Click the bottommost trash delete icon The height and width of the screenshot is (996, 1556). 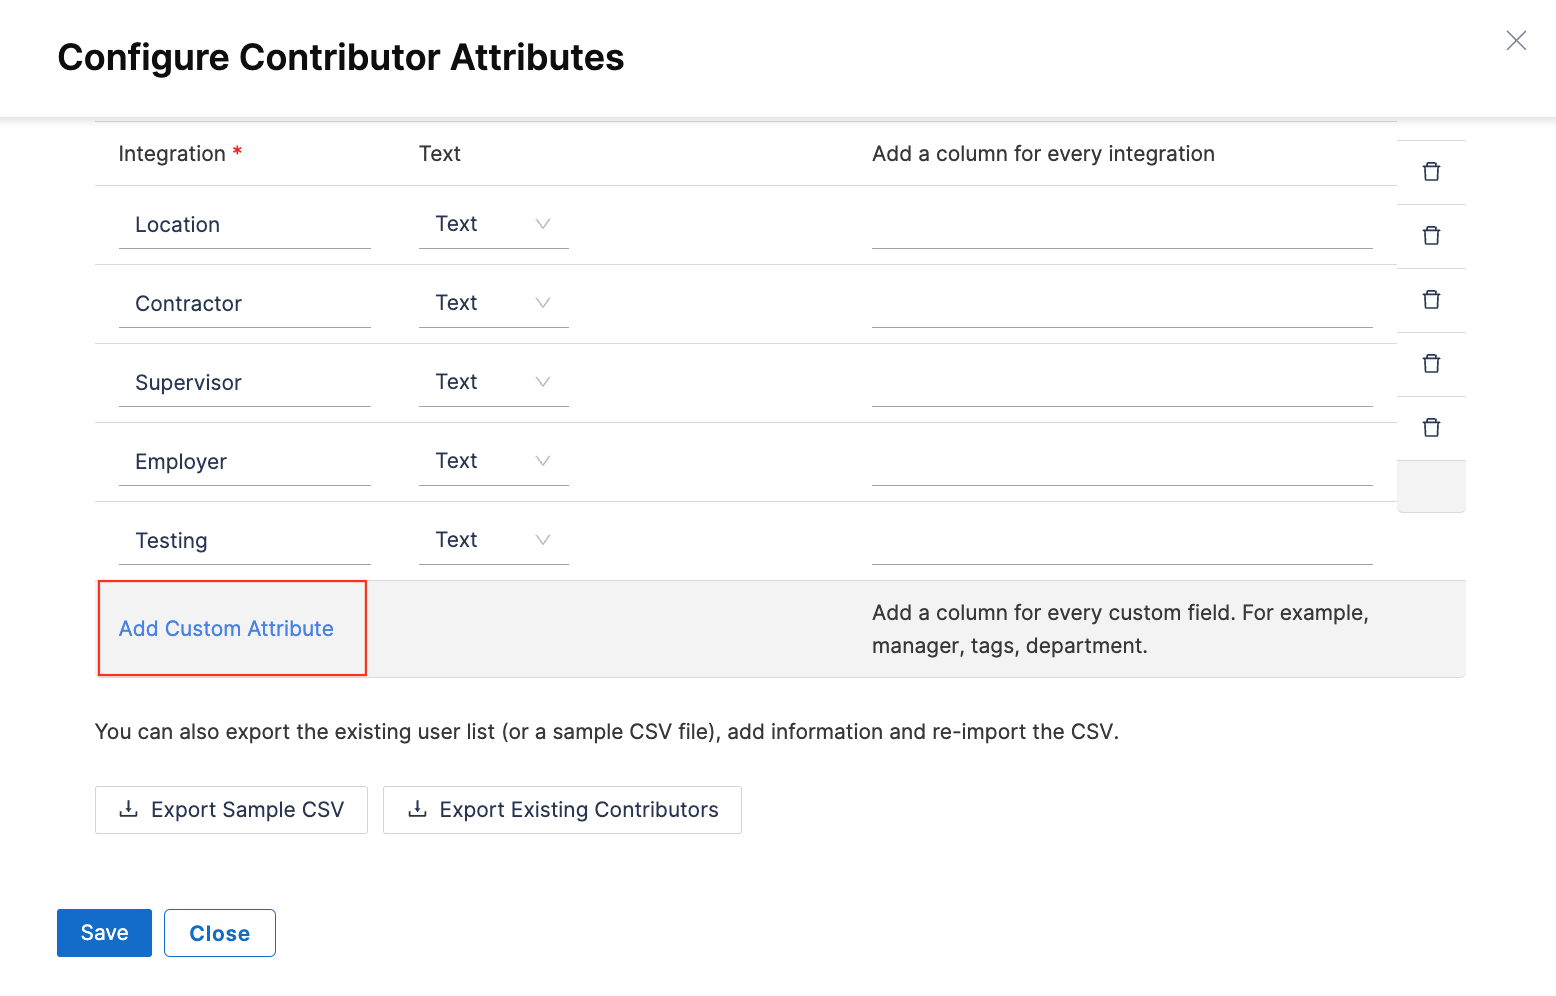point(1431,428)
